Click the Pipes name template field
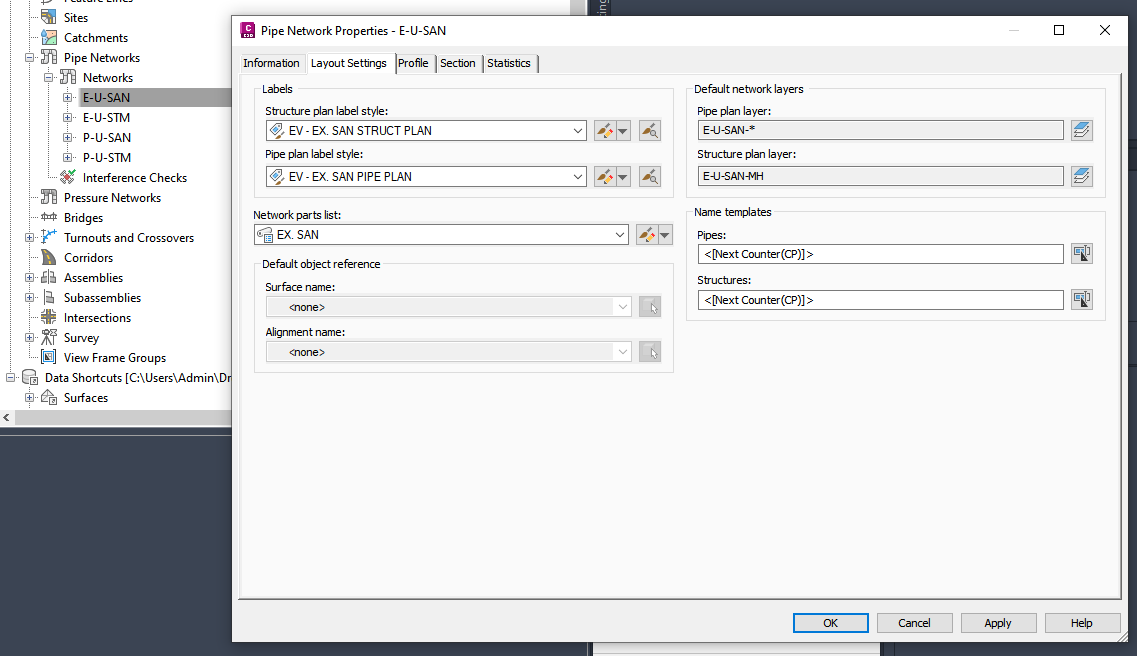The image size is (1137, 656). pos(880,254)
